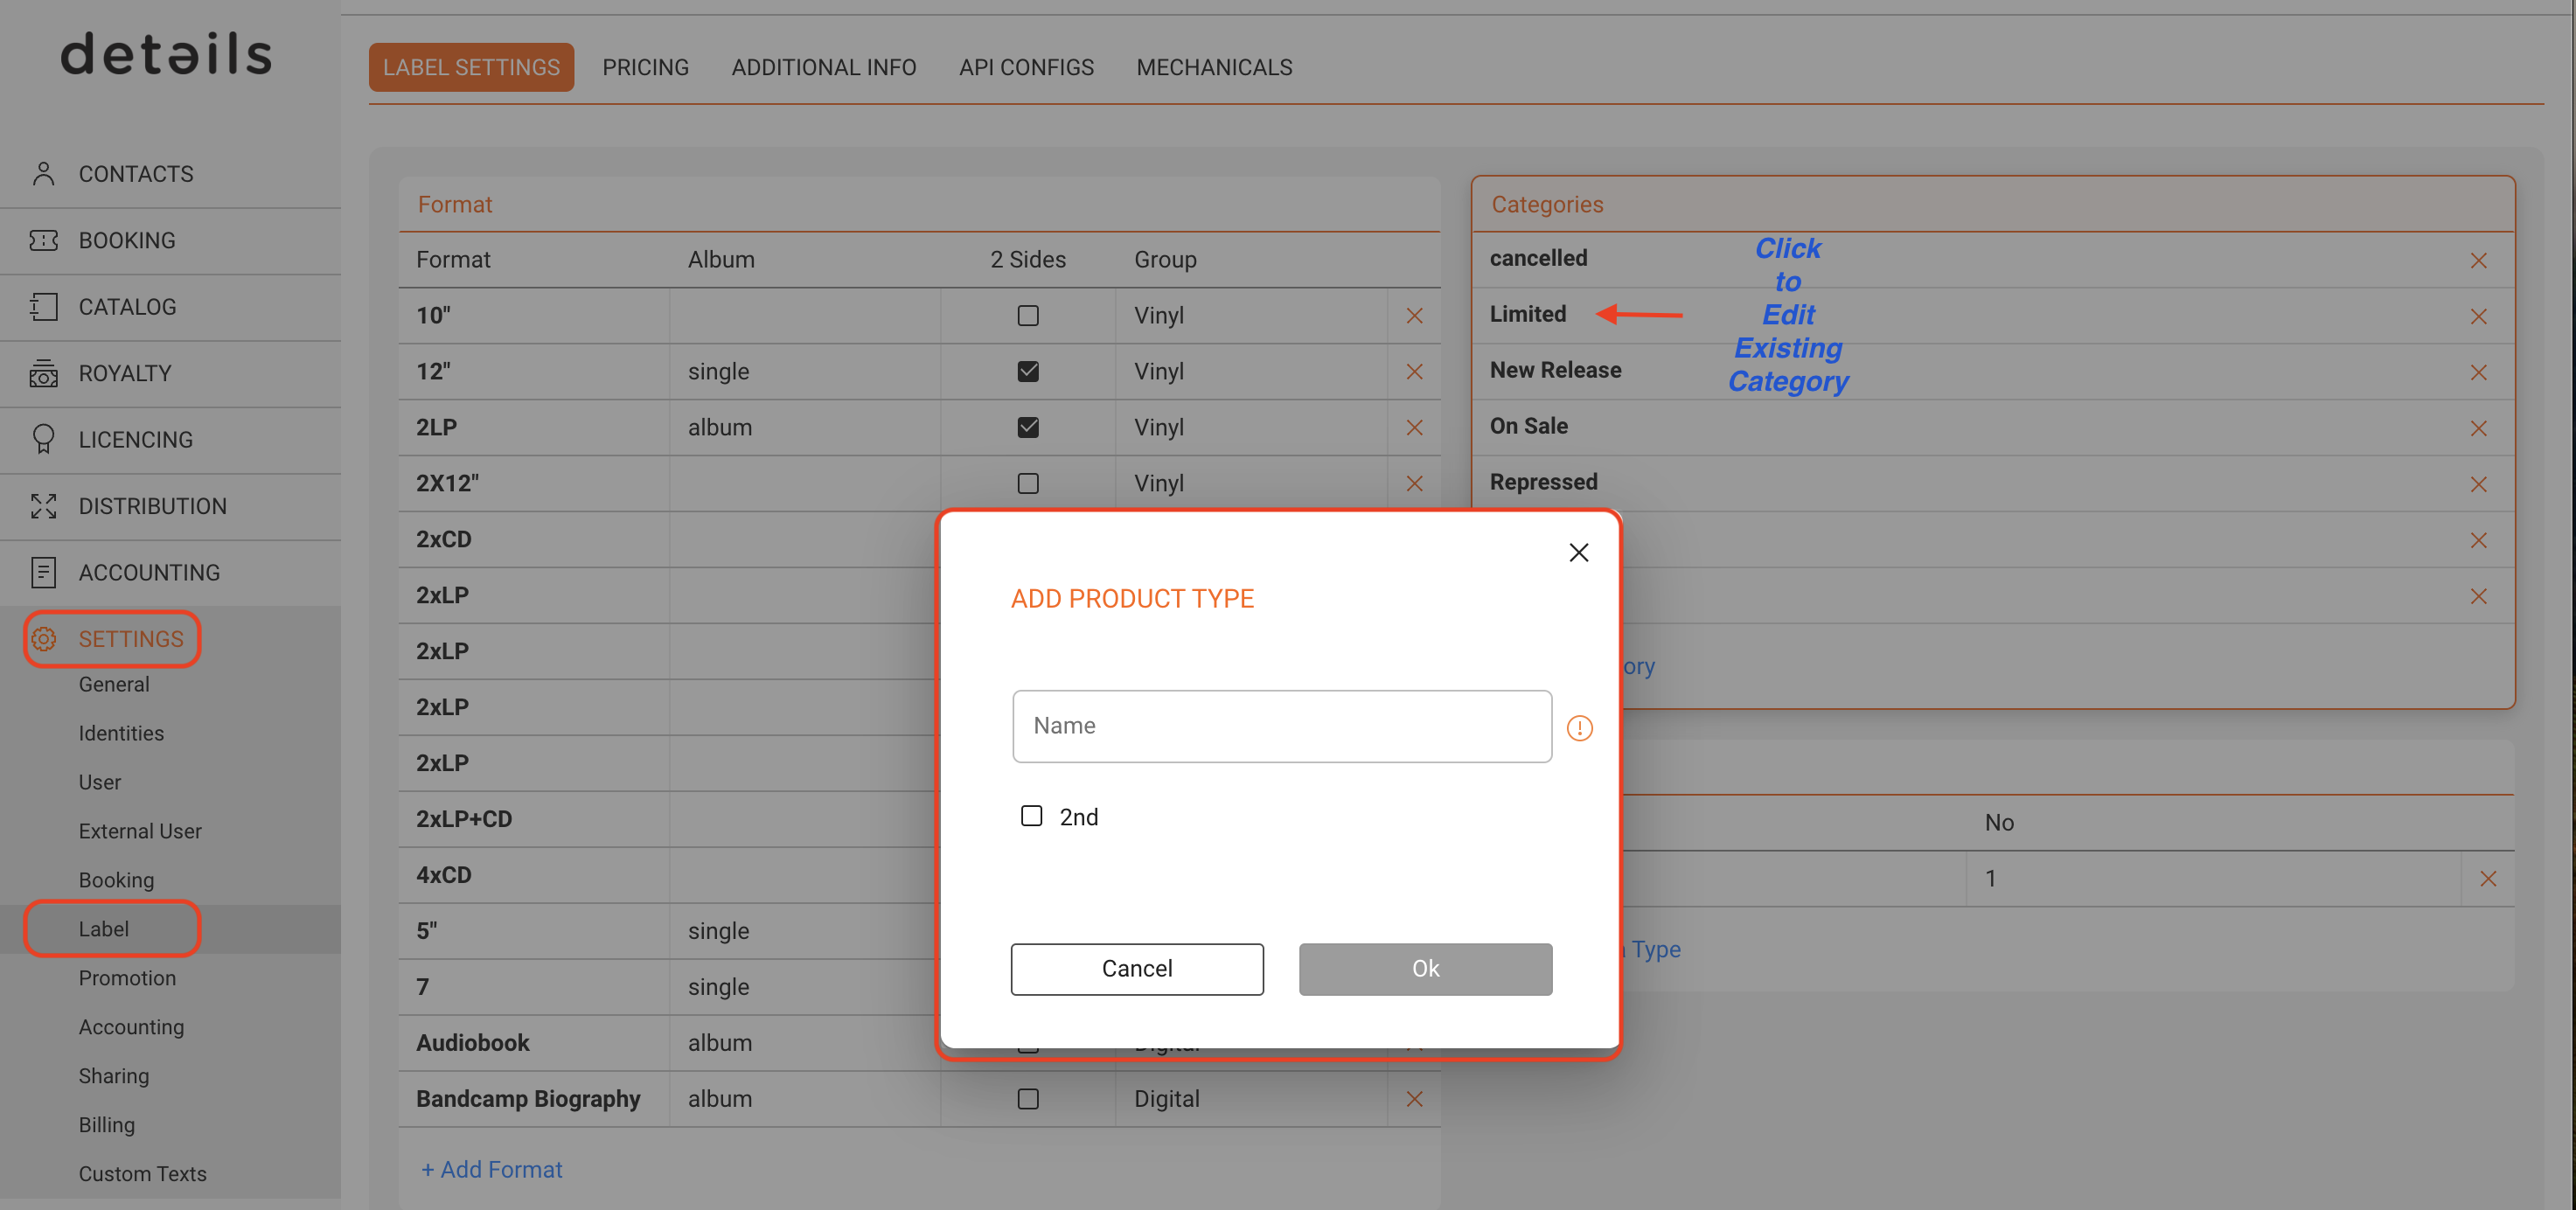Switch to the API Configs tab
Viewport: 2576px width, 1210px height.
1026,67
